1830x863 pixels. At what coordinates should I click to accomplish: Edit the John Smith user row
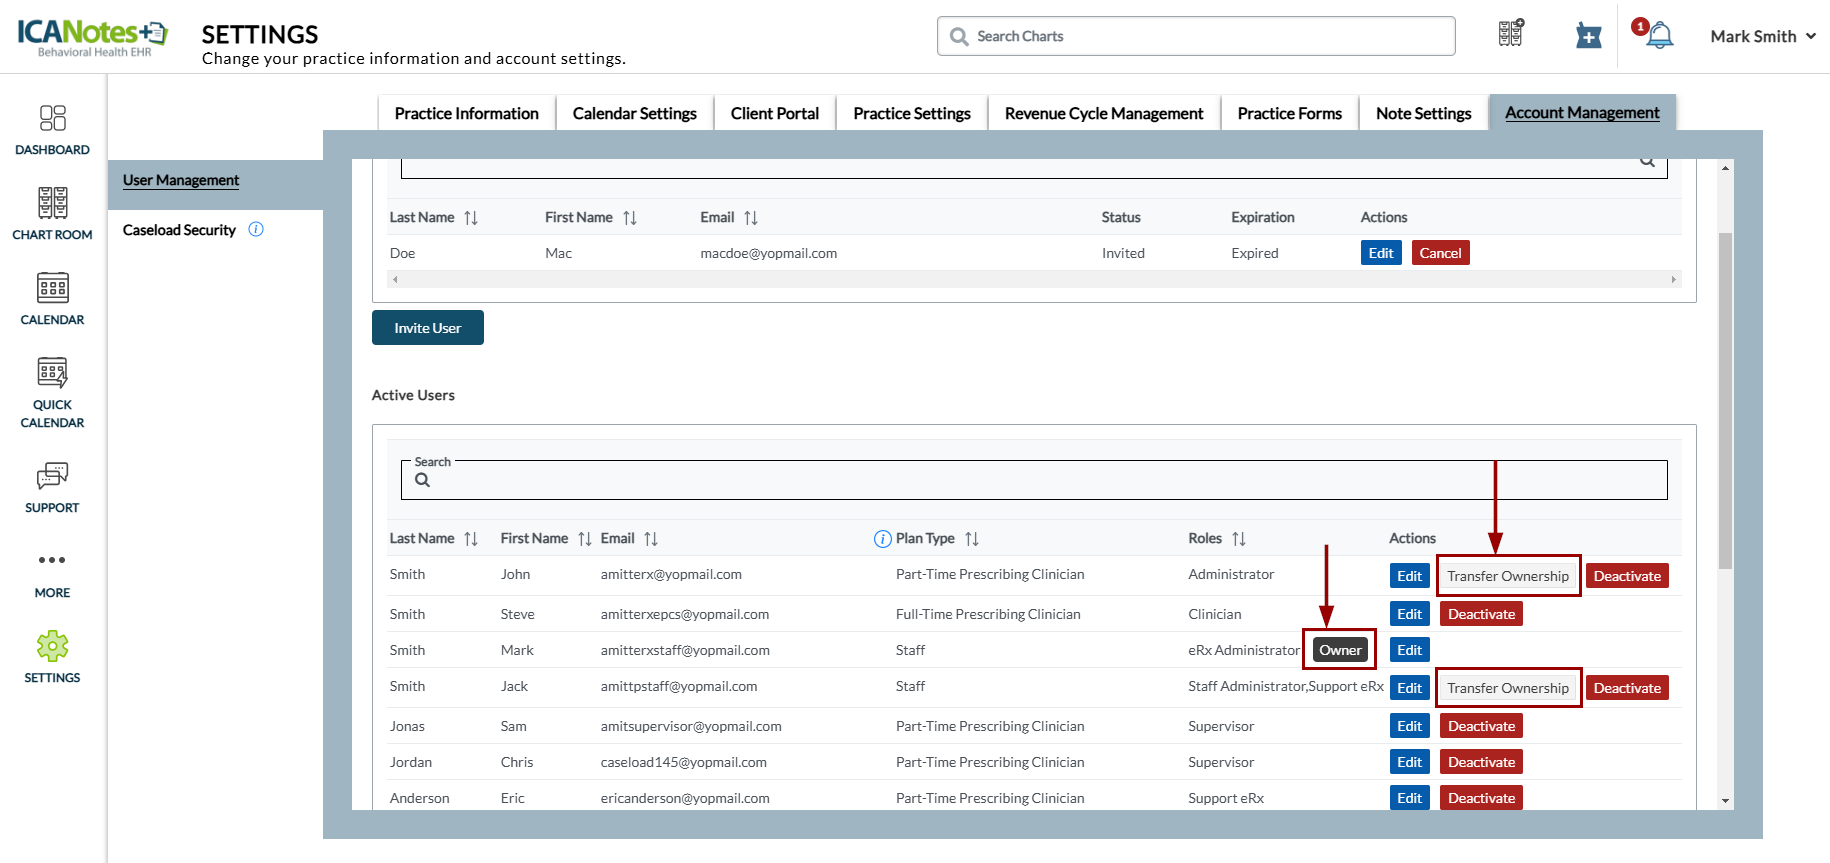point(1409,576)
